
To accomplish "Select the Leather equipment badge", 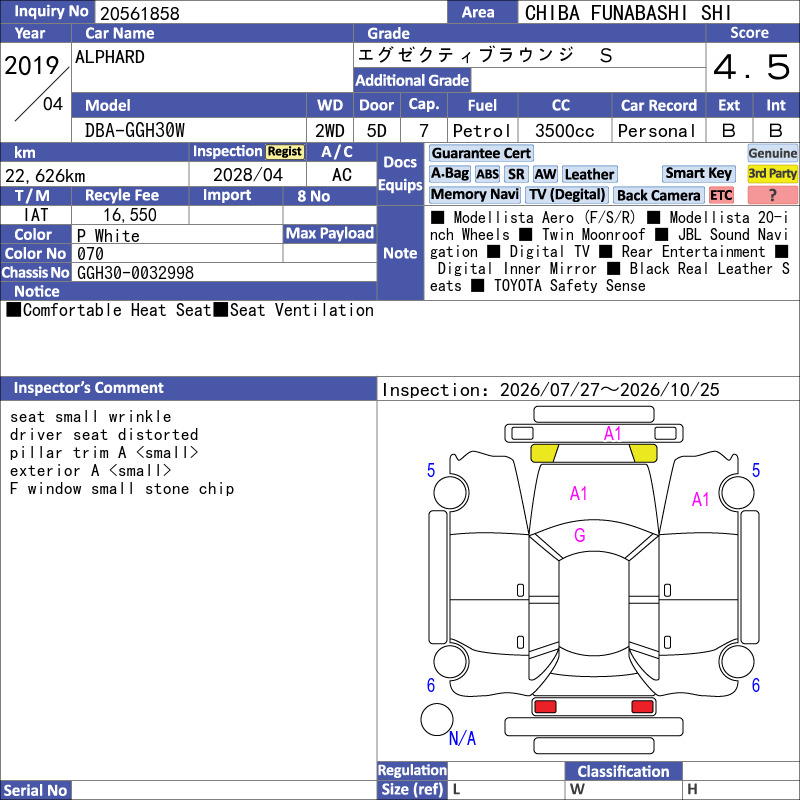I will coord(589,174).
